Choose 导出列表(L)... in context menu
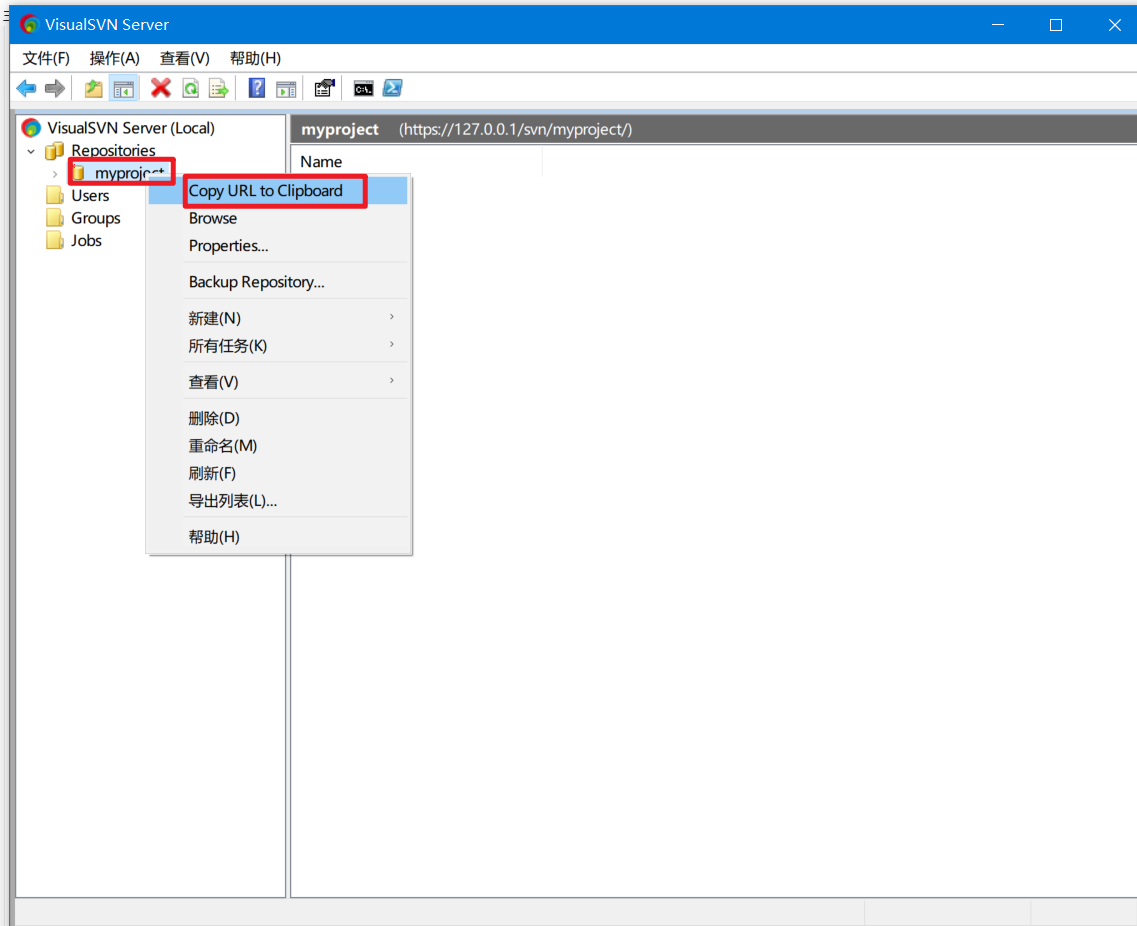Image resolution: width=1137 pixels, height=926 pixels. tap(278, 501)
